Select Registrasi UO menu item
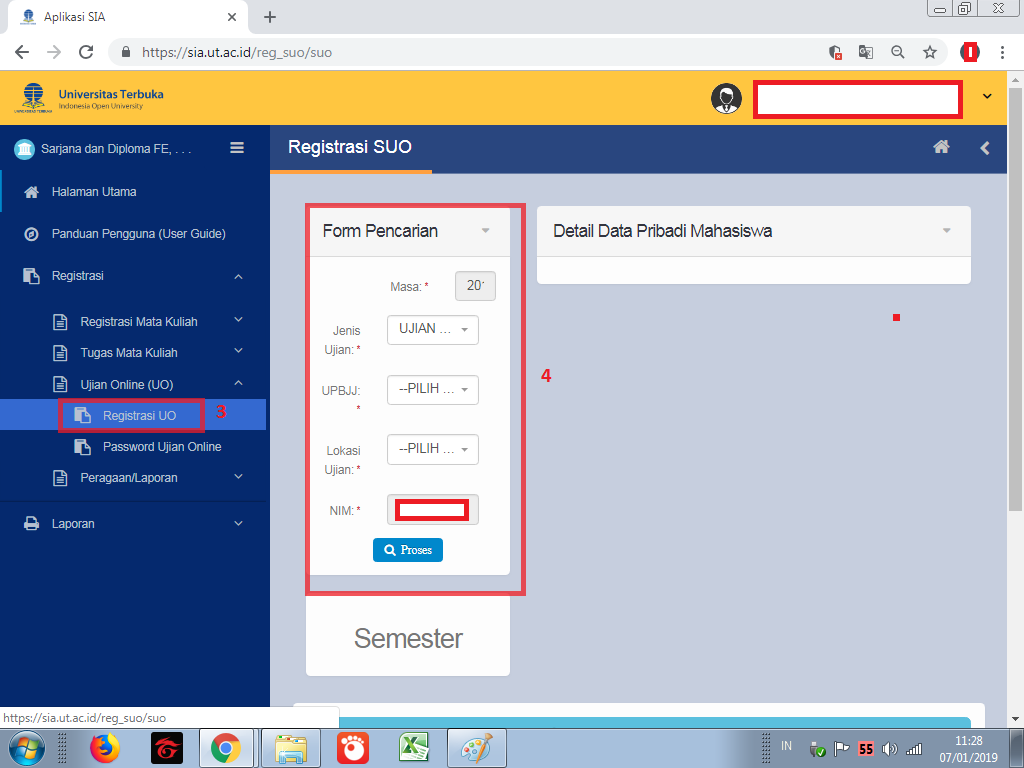Viewport: 1024px width, 768px height. pos(133,415)
